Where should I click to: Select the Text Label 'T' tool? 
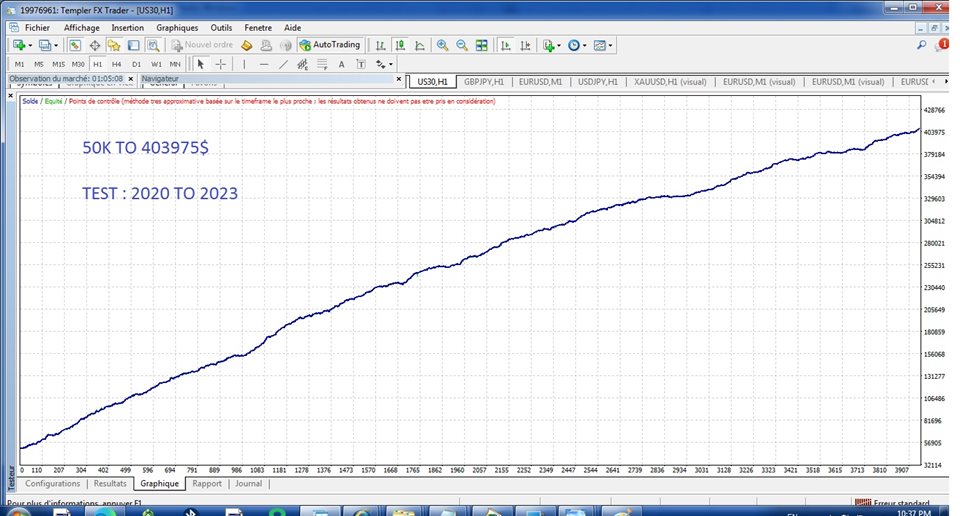pyautogui.click(x=361, y=64)
